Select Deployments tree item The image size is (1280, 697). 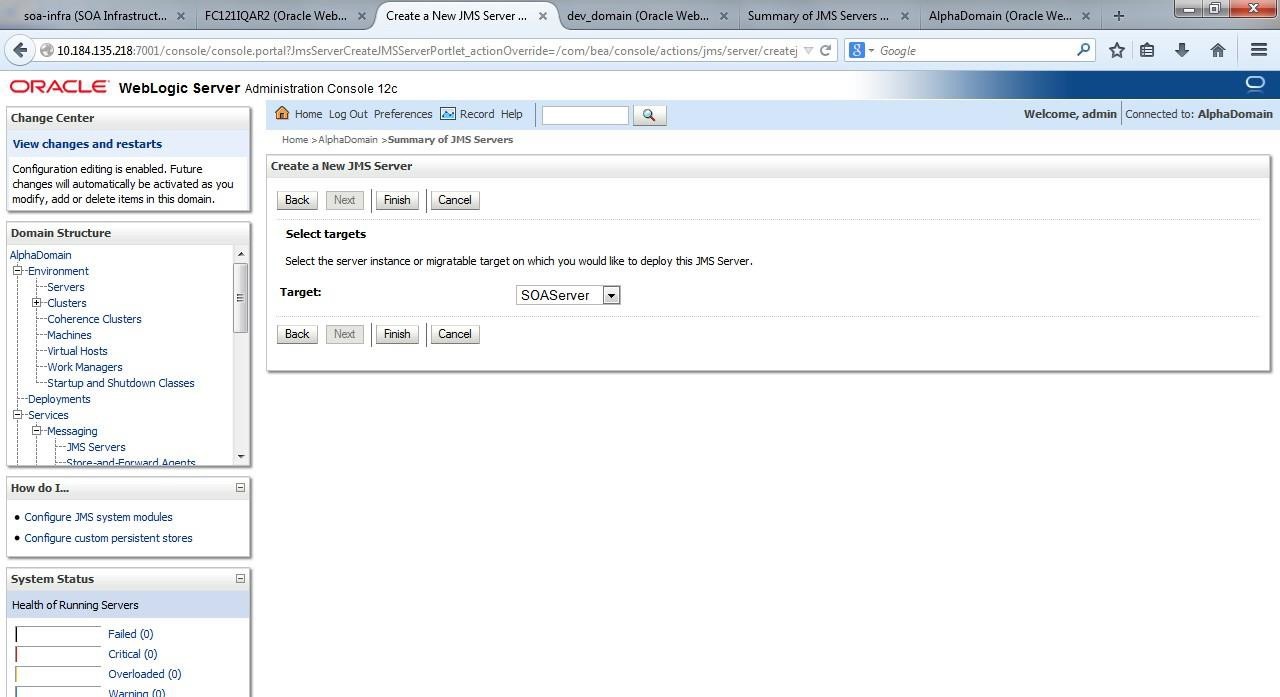(x=59, y=399)
